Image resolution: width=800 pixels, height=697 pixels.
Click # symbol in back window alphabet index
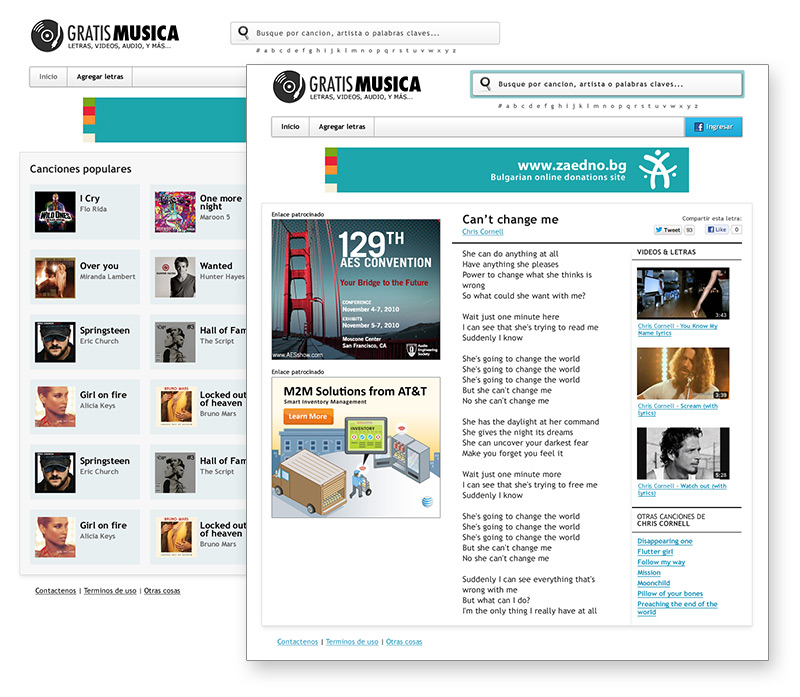[x=258, y=51]
